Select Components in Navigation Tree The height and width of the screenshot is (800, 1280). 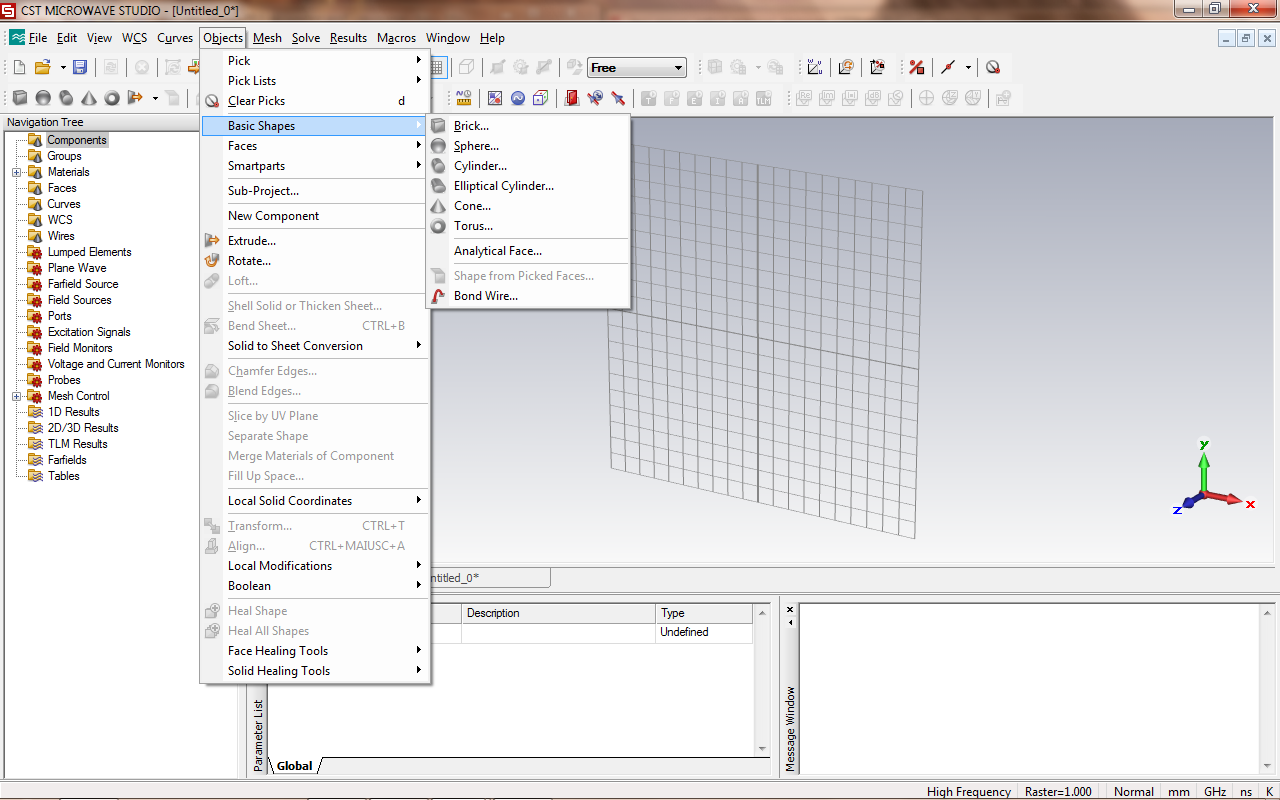coord(77,140)
